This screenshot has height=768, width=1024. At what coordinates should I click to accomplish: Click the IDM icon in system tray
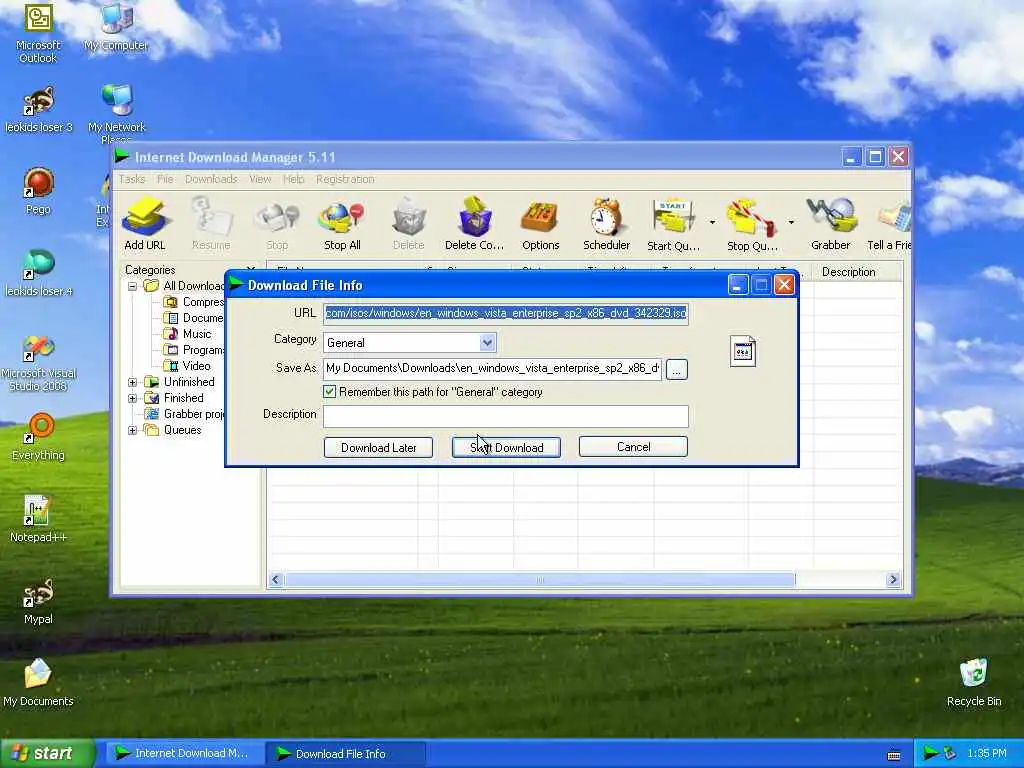(930, 754)
